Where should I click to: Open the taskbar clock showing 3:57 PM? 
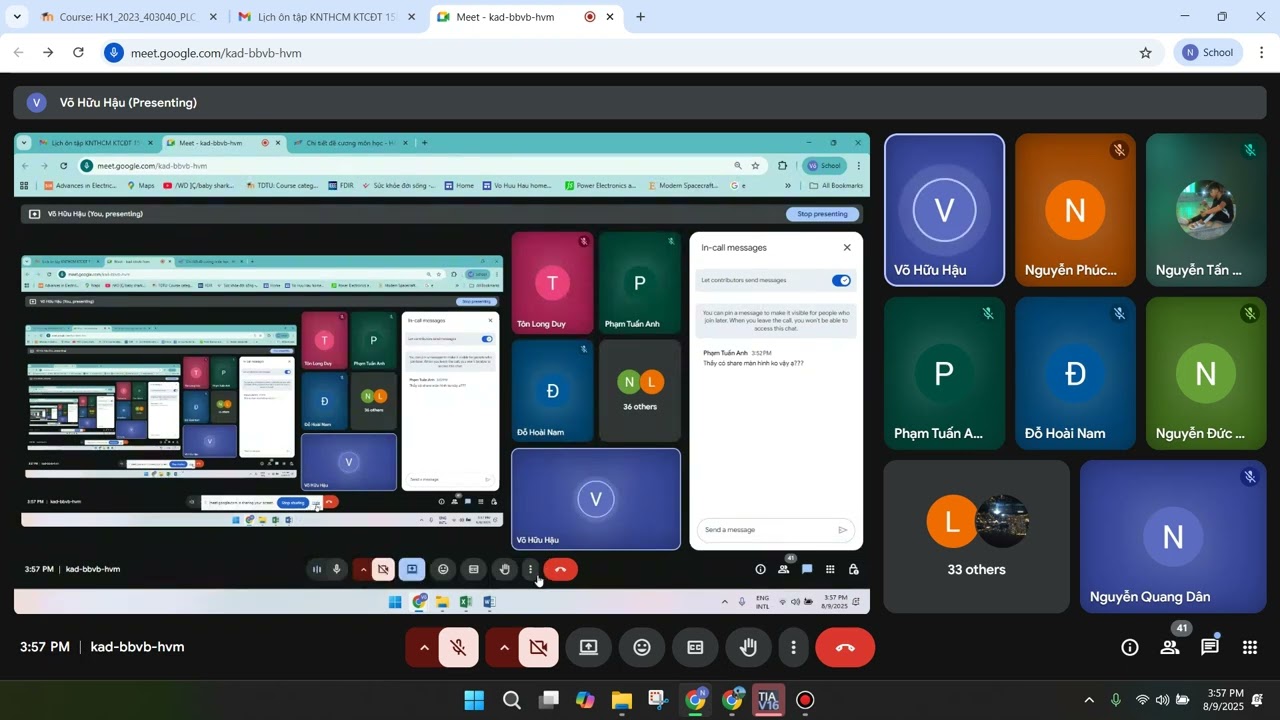(1225, 700)
